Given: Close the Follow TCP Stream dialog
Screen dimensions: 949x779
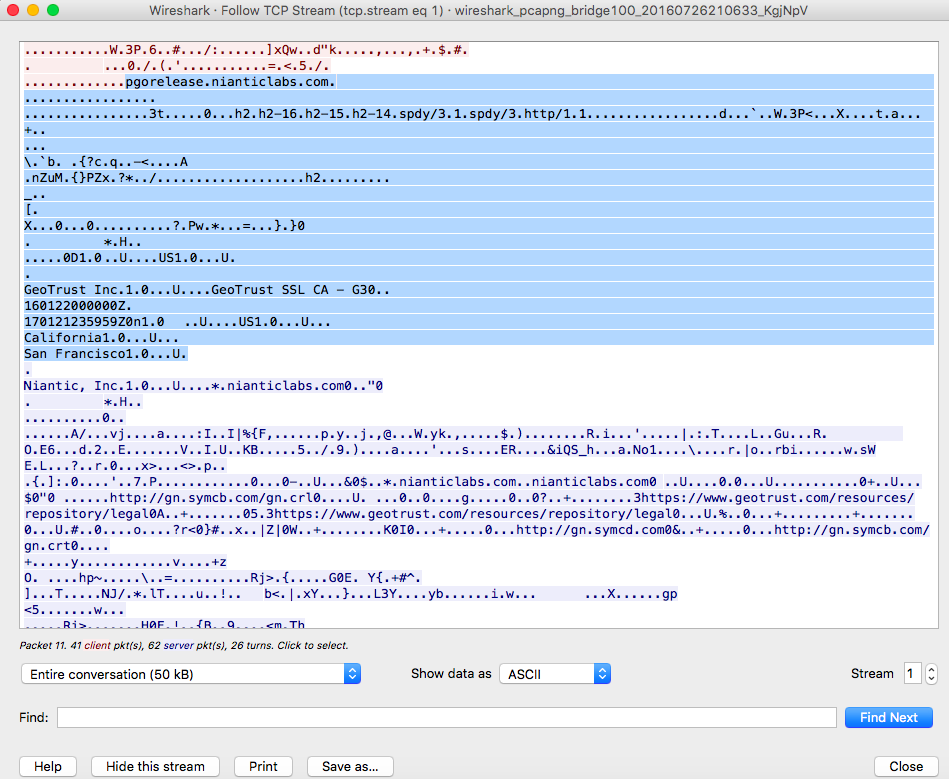Looking at the screenshot, I should point(906,766).
